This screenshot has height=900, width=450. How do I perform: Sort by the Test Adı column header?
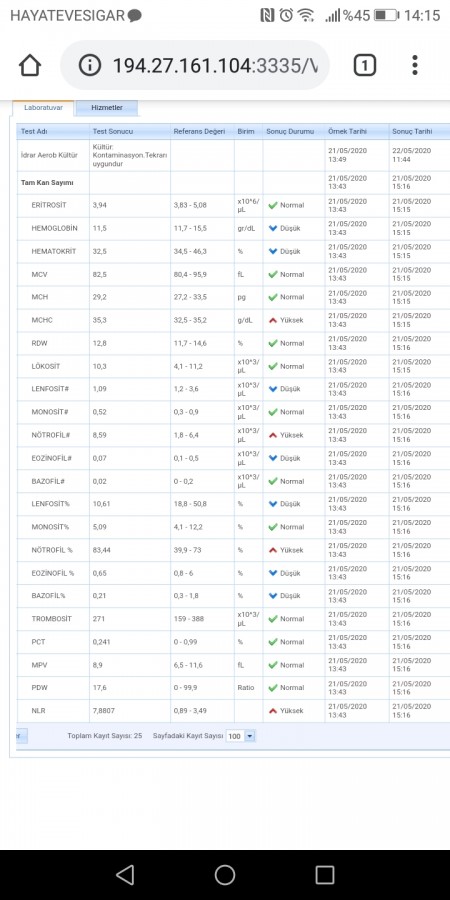53,131
